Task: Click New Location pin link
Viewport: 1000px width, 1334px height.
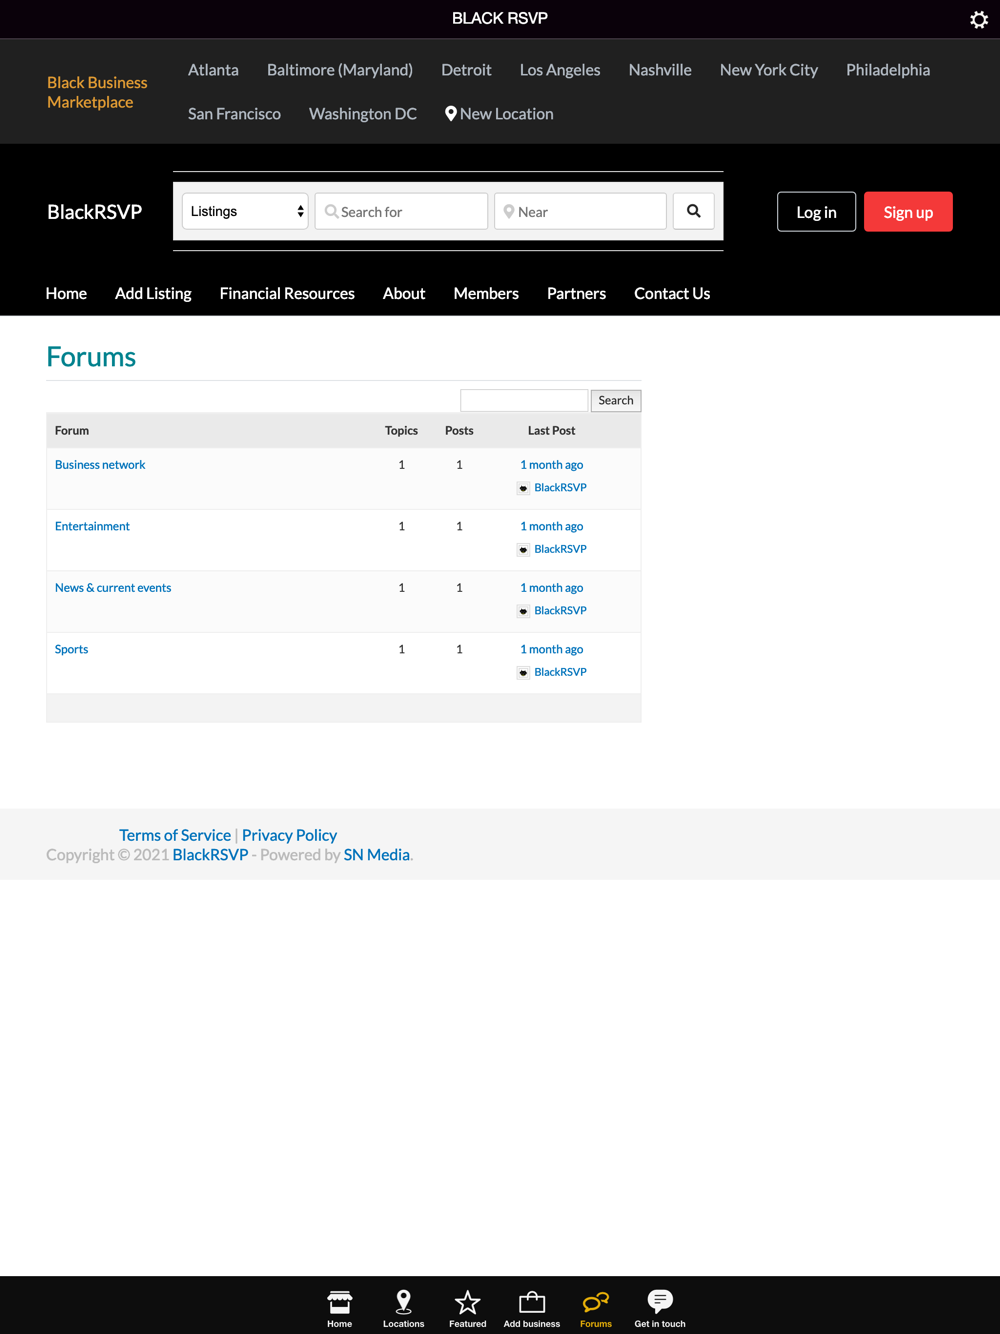Action: (x=499, y=114)
